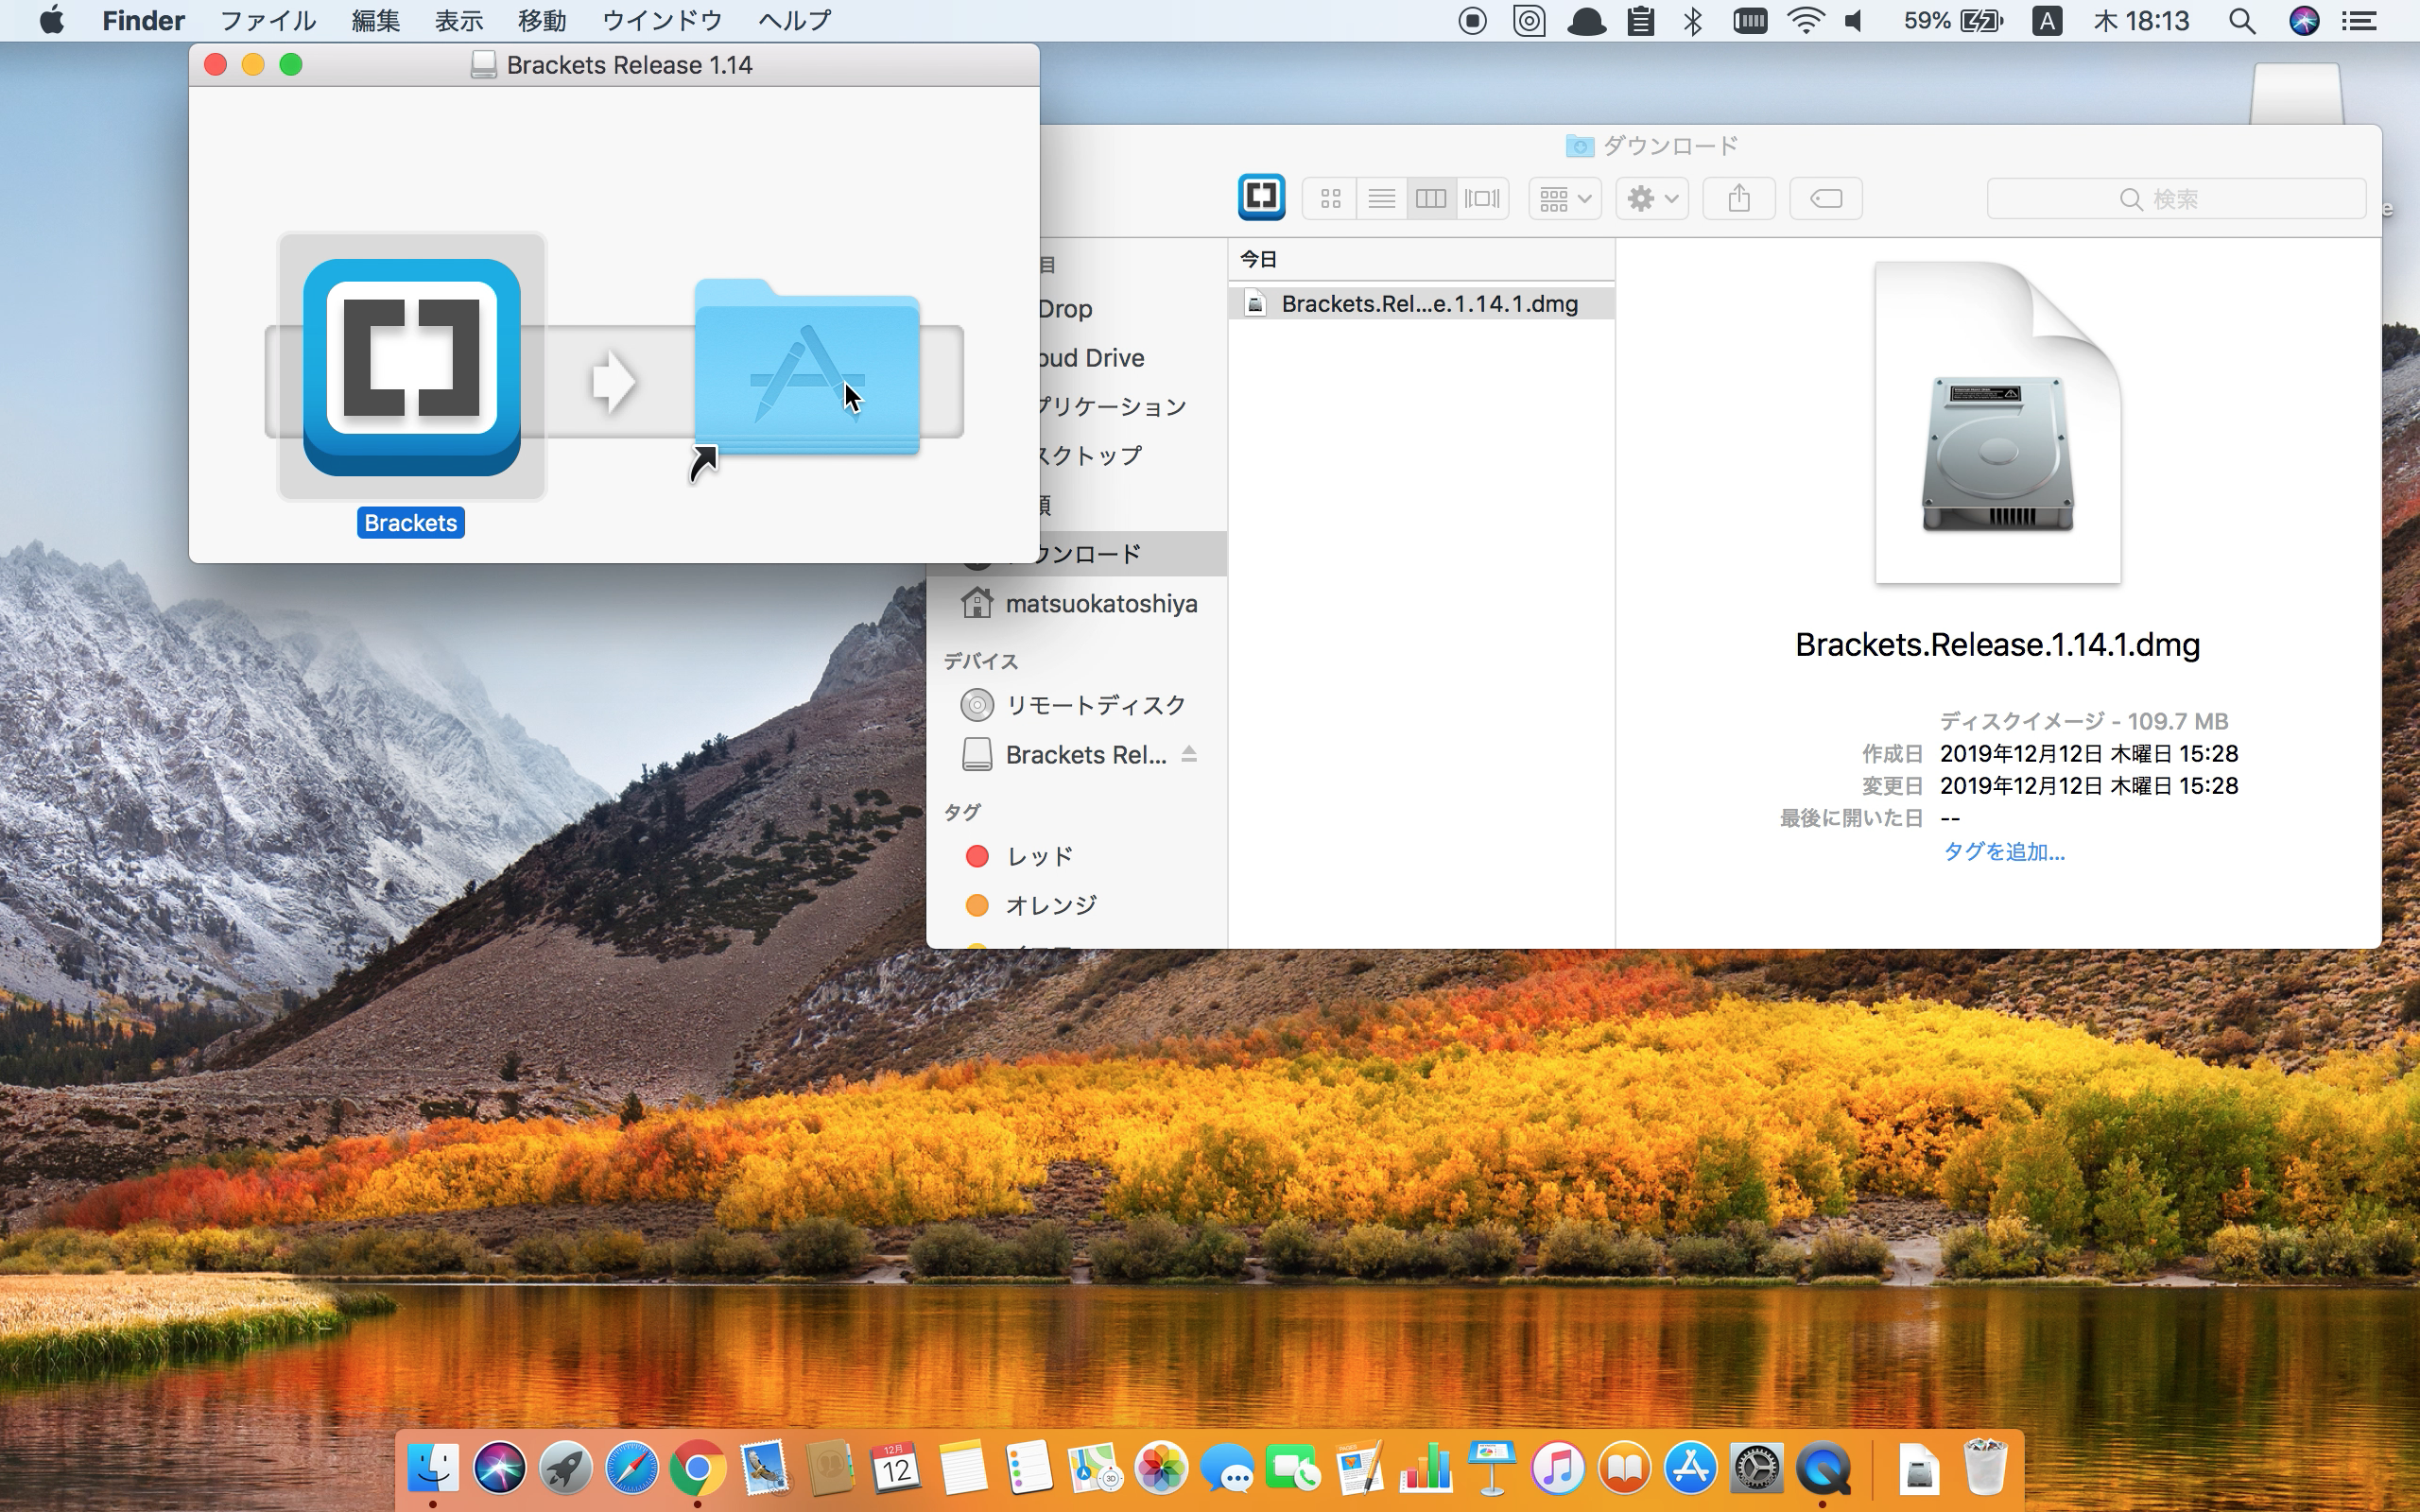Screen dimensions: 2420x1512
Task: Open the ヘルプ menu
Action: coord(794,20)
